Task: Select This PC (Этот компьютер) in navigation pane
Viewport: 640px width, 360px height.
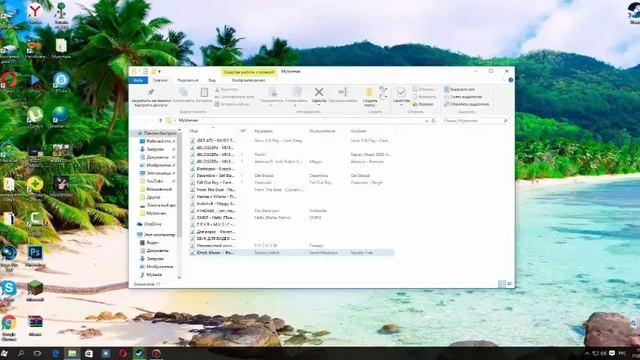Action: coord(156,235)
